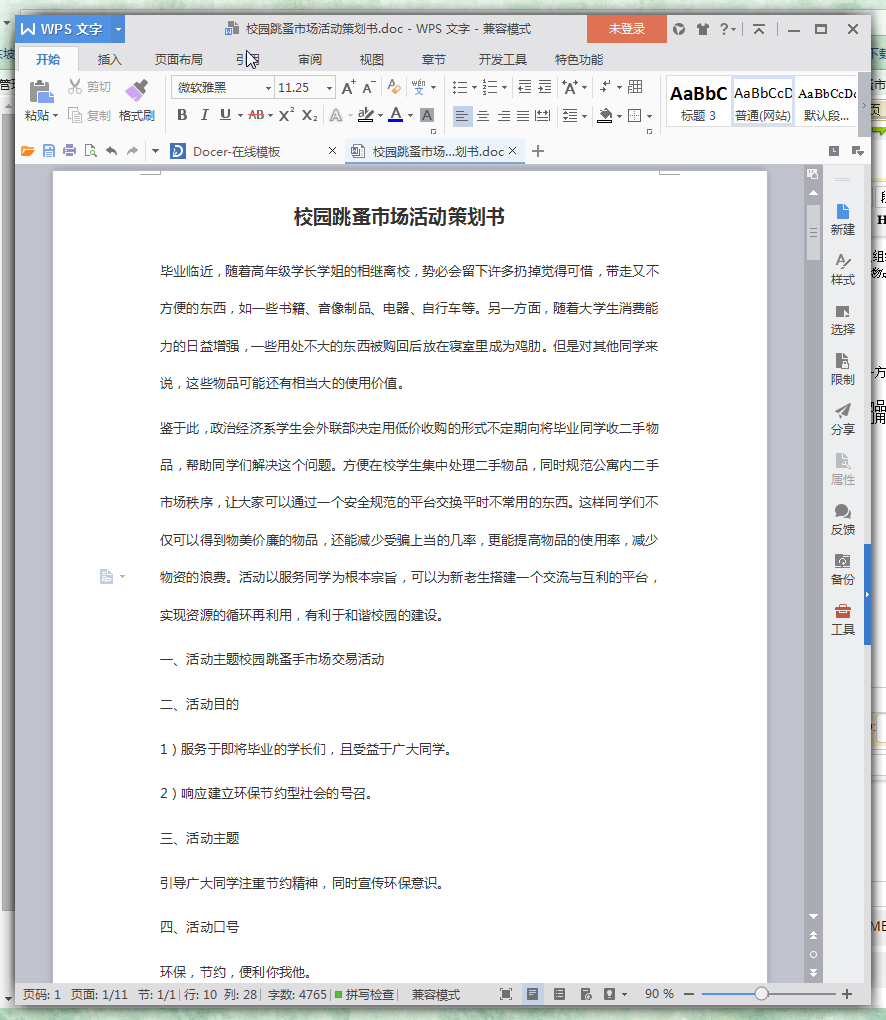The image size is (886, 1020).
Task: Expand the quick access toolbar customize arrow
Action: [x=155, y=151]
